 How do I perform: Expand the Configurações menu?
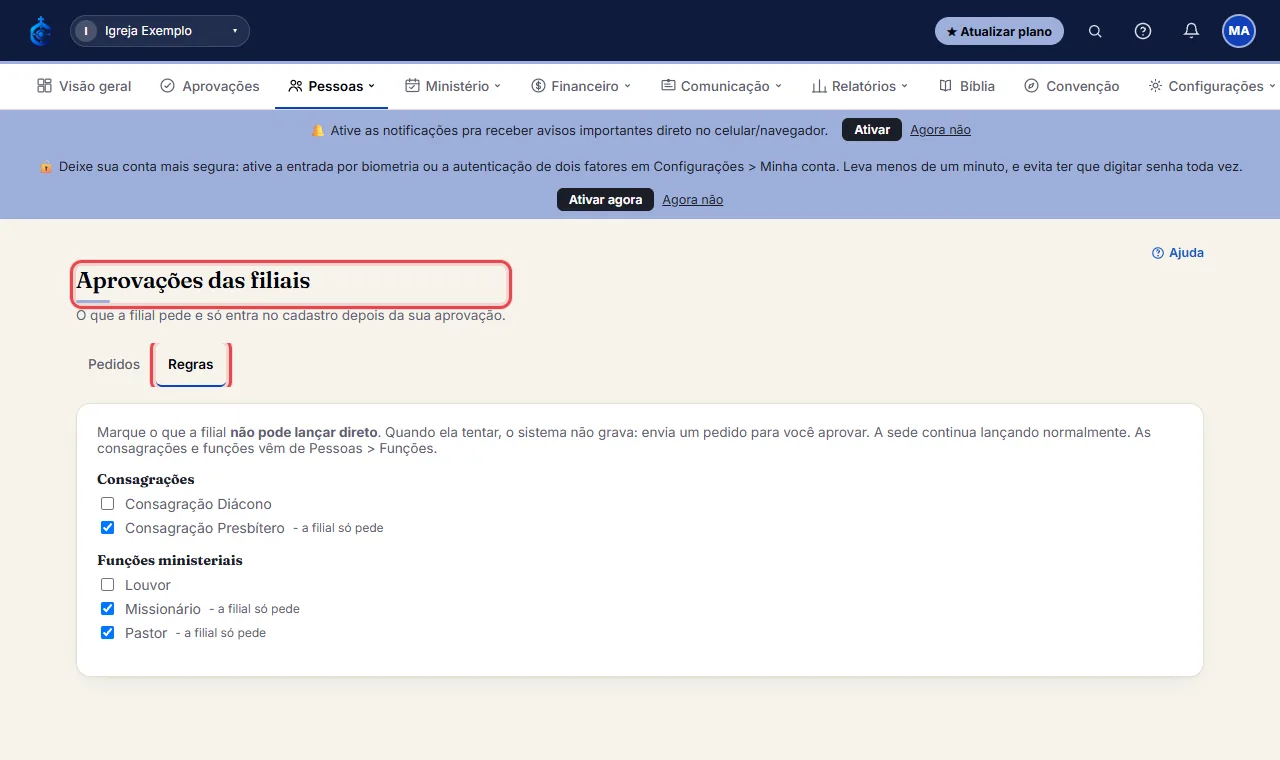1212,86
